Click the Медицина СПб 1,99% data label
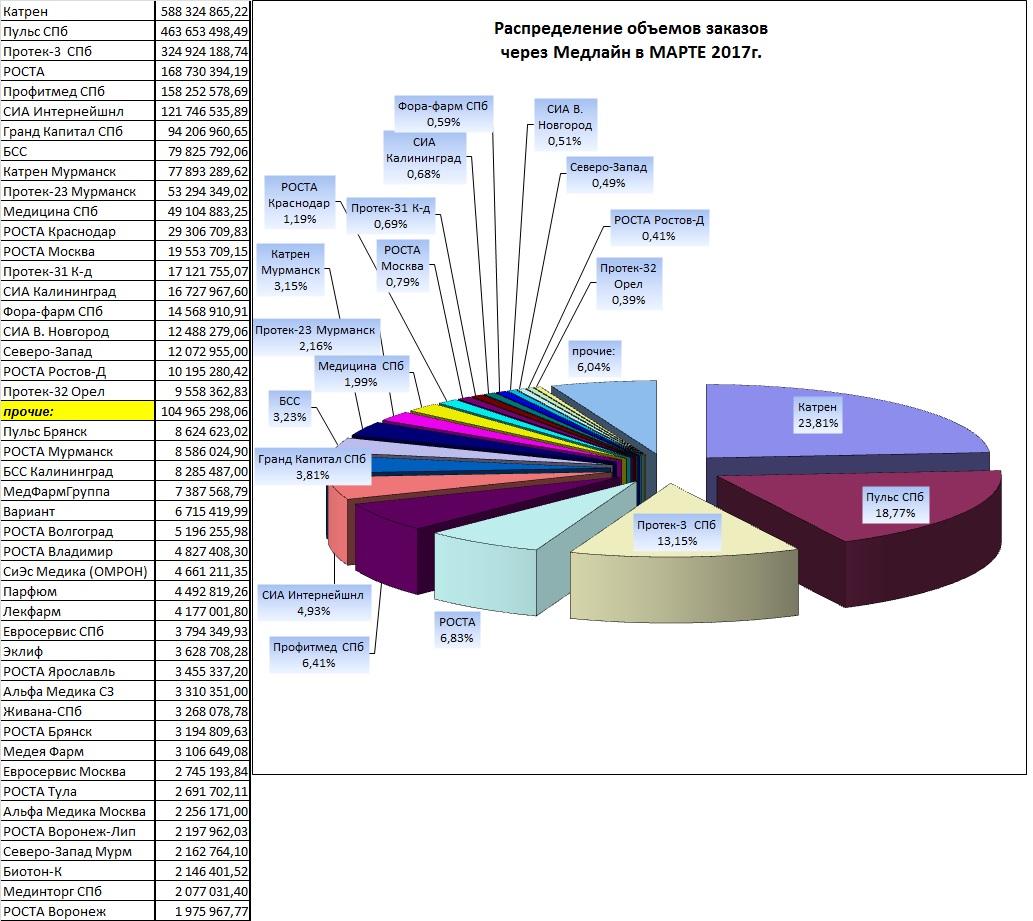This screenshot has width=1033, height=921. point(361,374)
